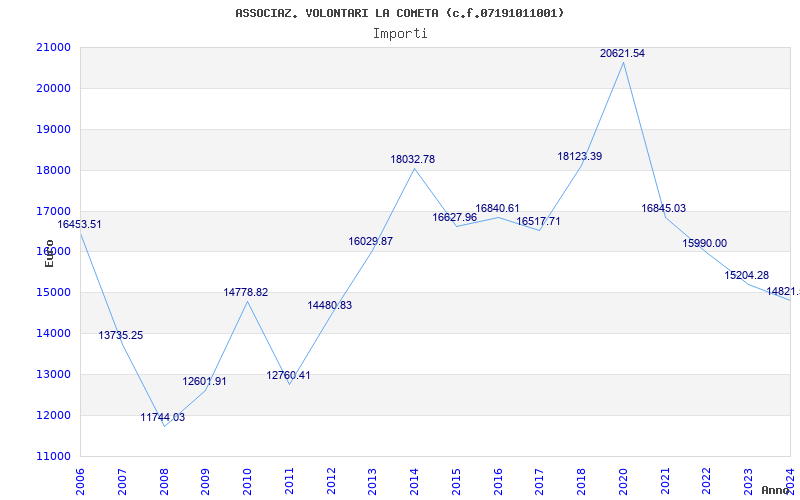
Task: Select the 15204.28 data label
Action: 746,276
